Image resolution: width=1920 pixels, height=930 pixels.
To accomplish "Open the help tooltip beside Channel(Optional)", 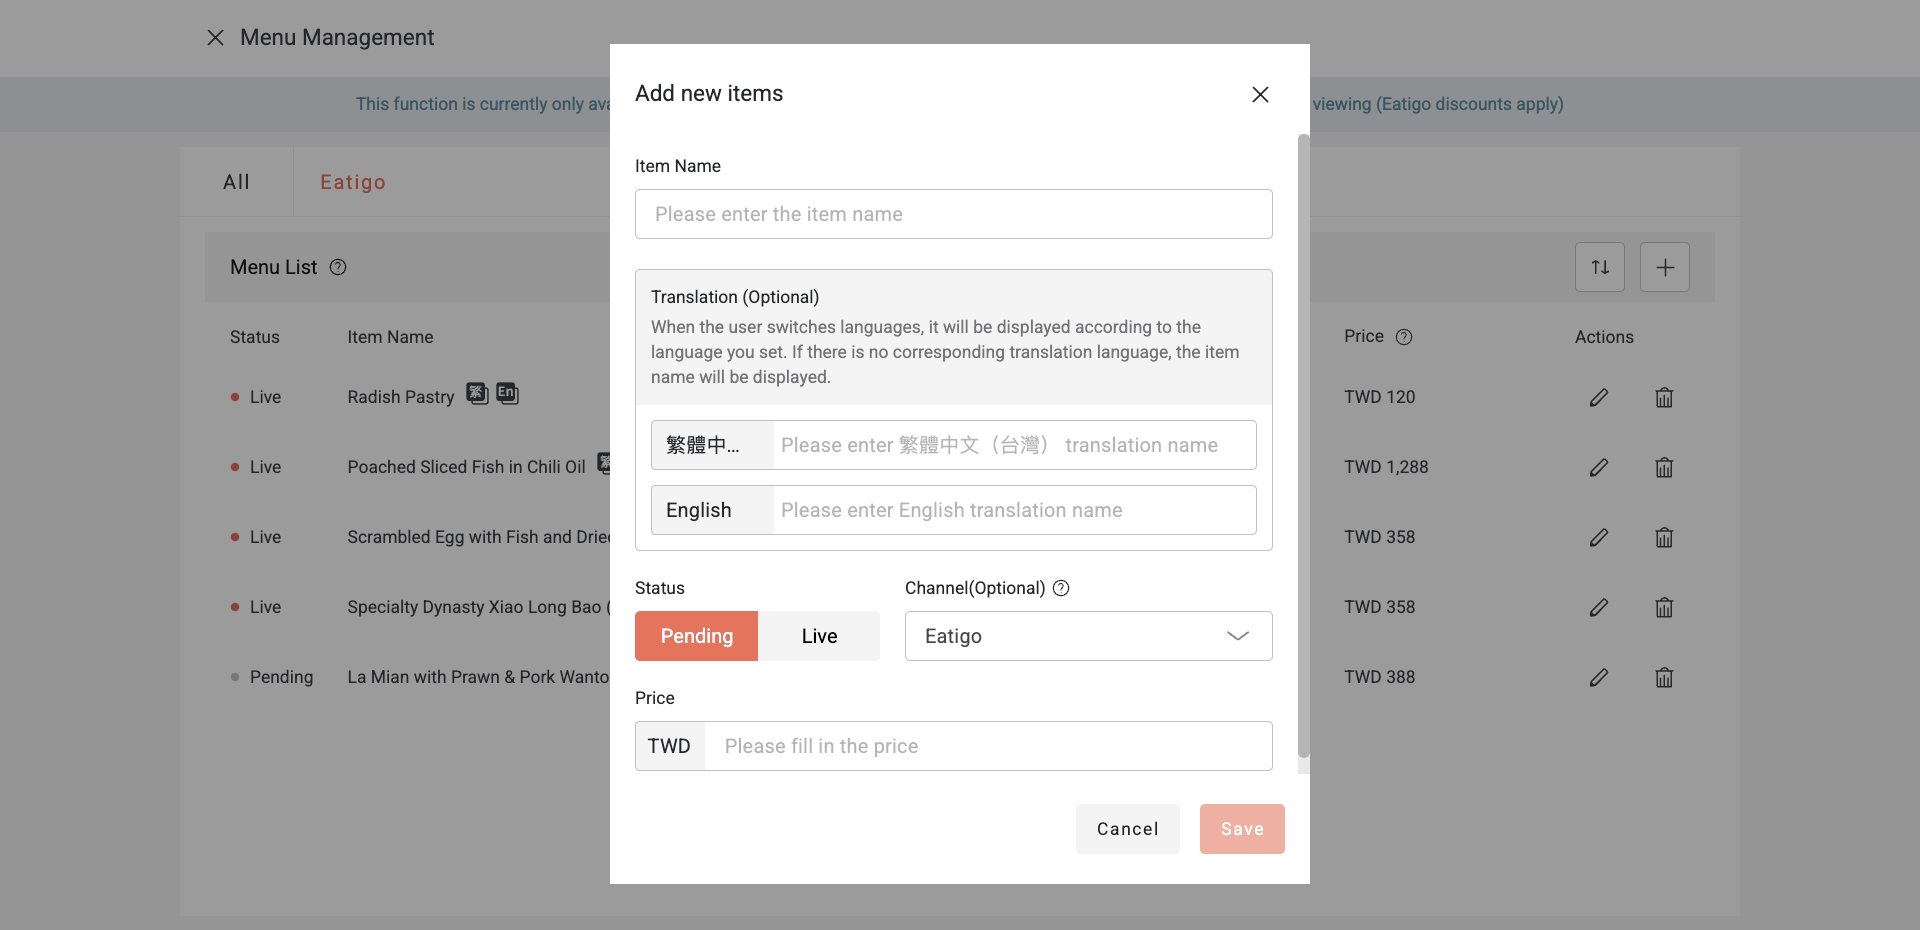I will [x=1061, y=588].
